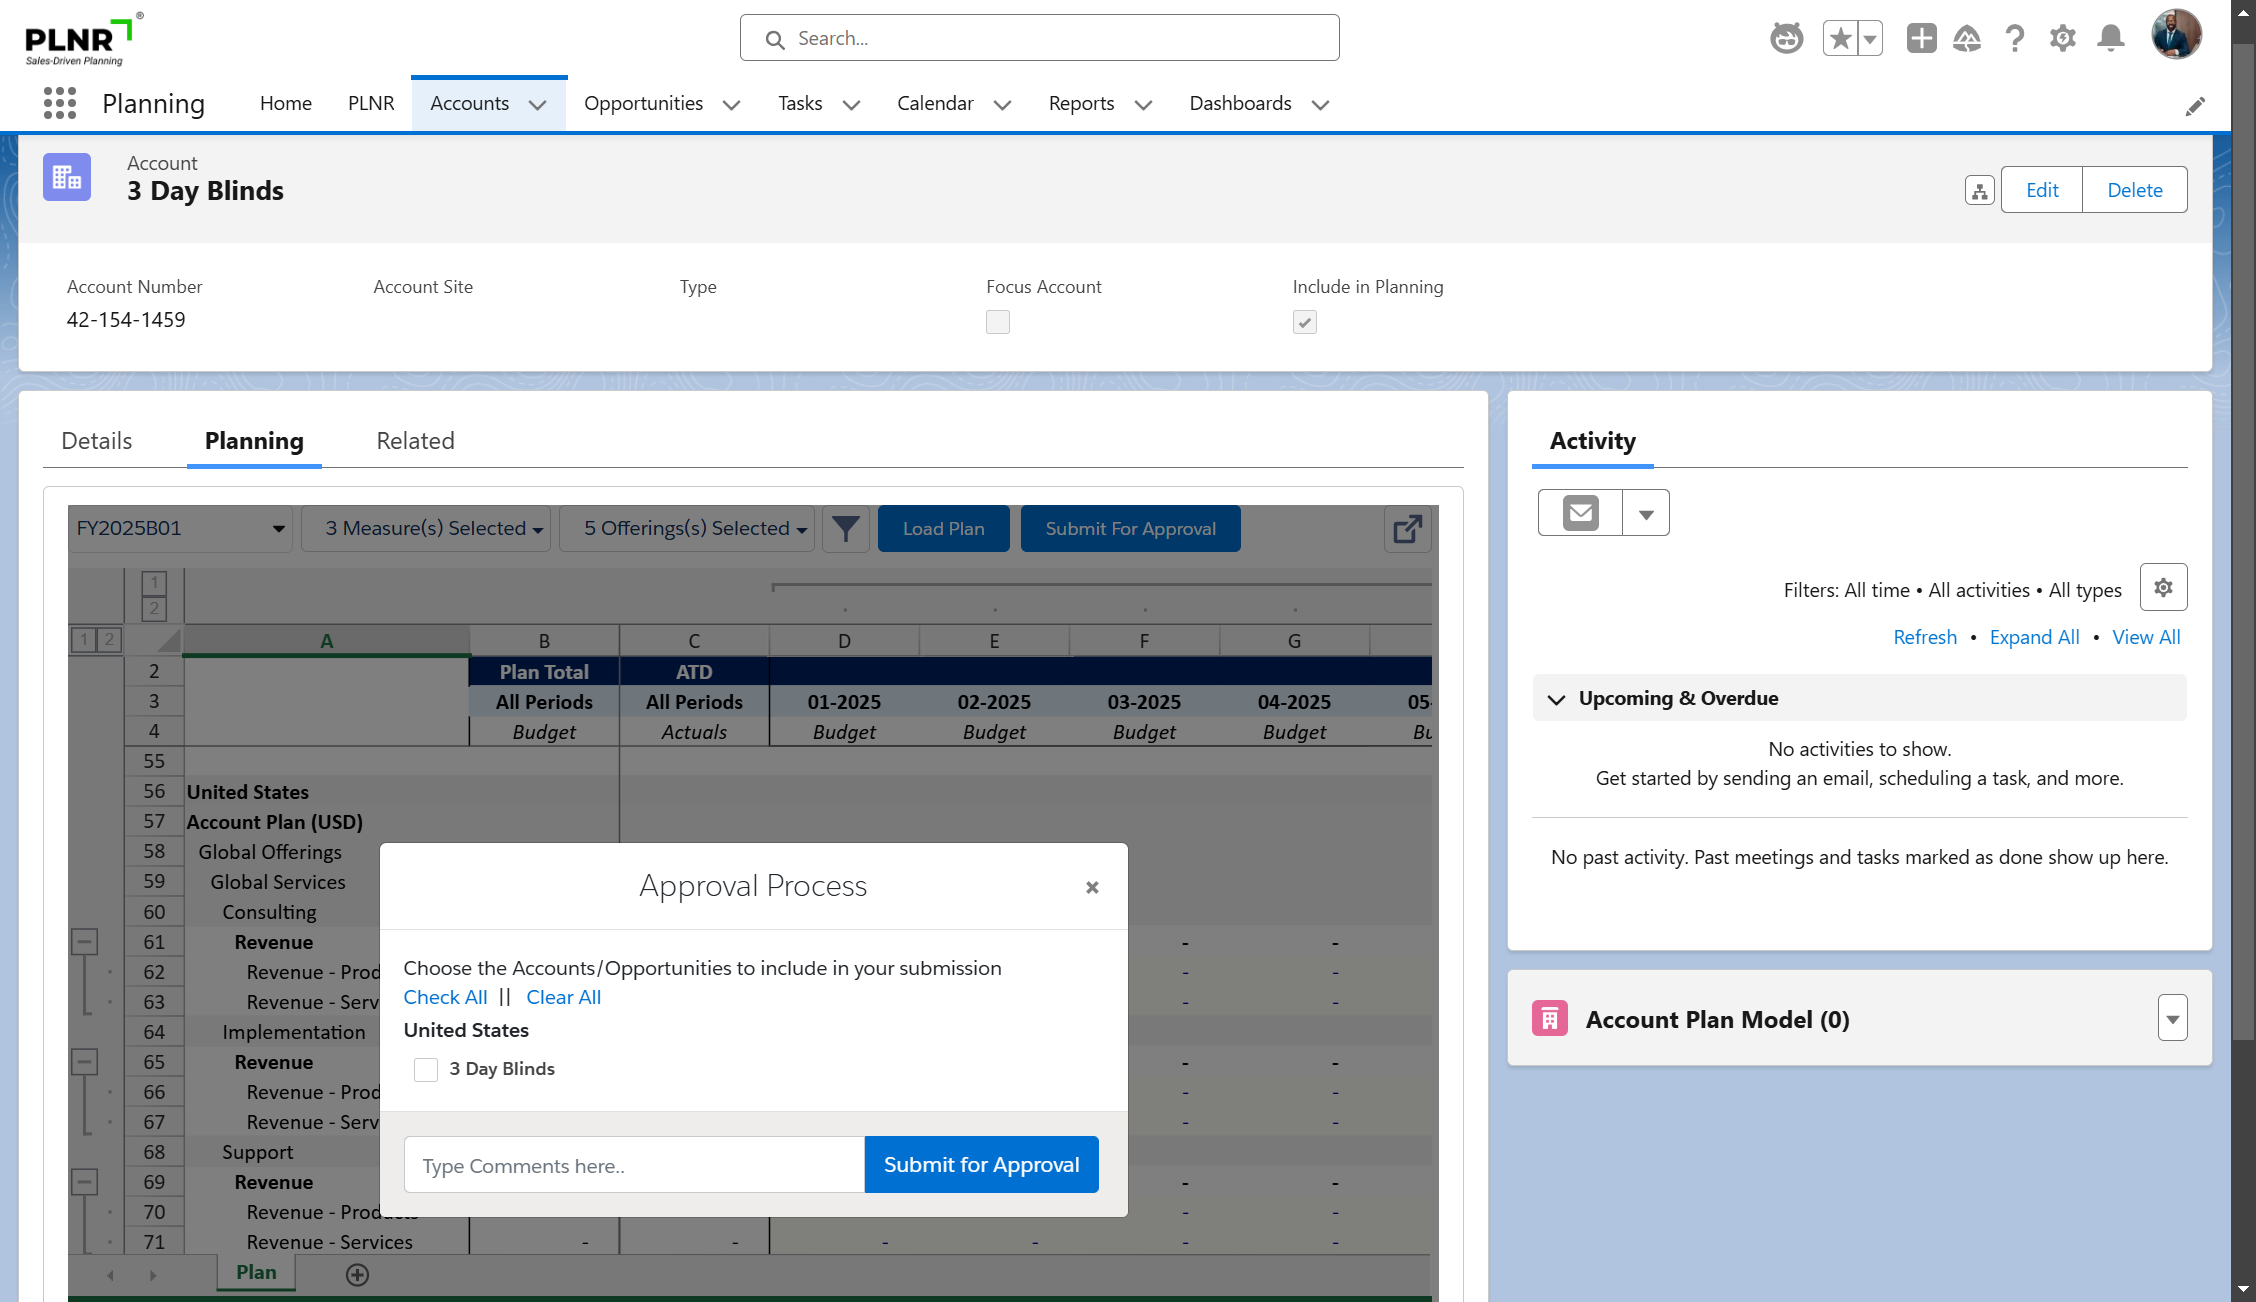2256x1302 pixels.
Task: Click the email activity icon
Action: click(x=1580, y=513)
